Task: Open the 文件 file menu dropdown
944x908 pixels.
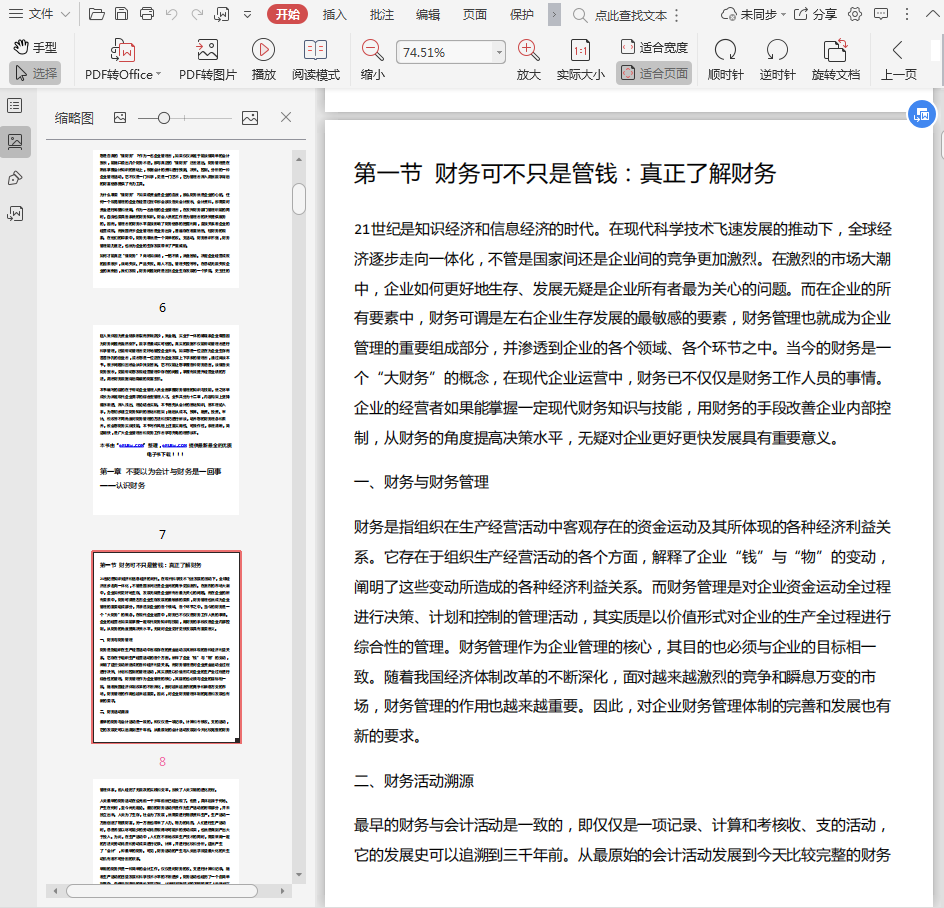Action: tap(41, 14)
